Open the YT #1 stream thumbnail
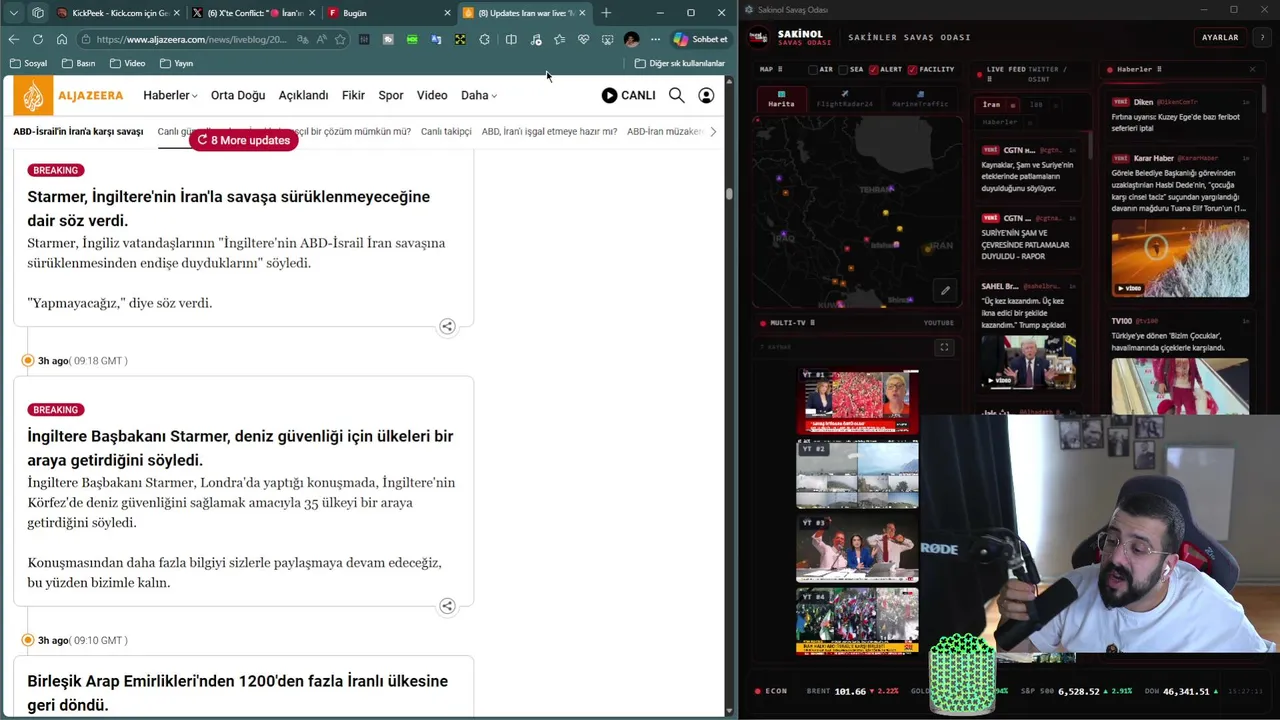The width and height of the screenshot is (1280, 720). [857, 402]
